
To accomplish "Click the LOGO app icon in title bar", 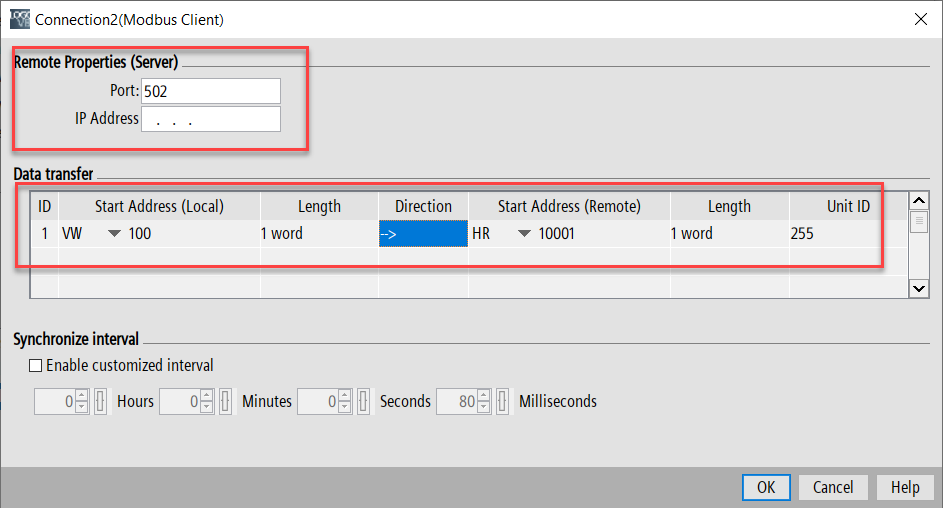I will tap(20, 19).
